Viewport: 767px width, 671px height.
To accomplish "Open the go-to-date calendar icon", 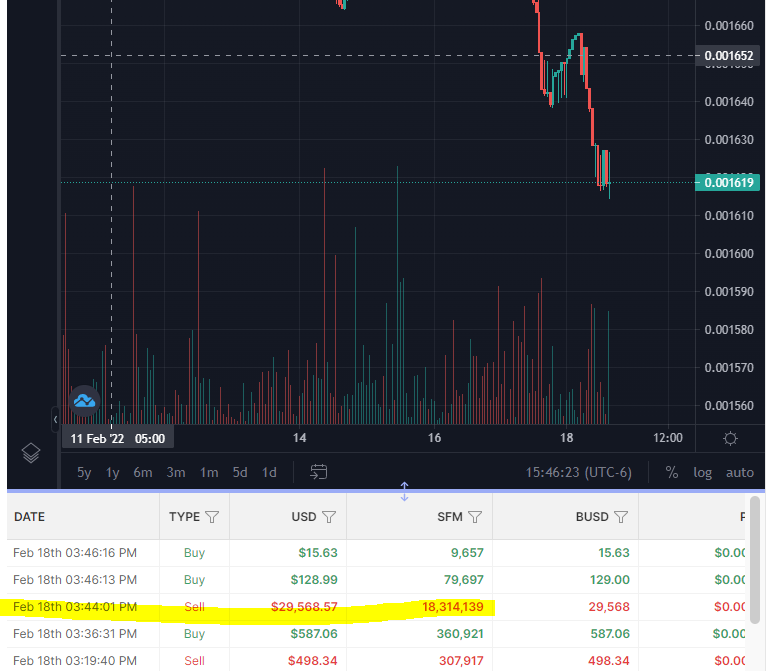I will point(318,472).
